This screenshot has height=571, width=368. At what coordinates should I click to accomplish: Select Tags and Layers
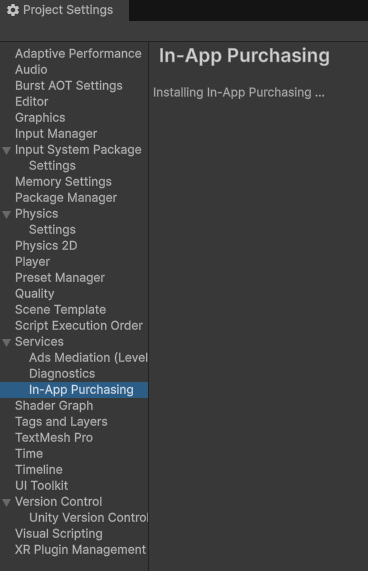pos(61,422)
